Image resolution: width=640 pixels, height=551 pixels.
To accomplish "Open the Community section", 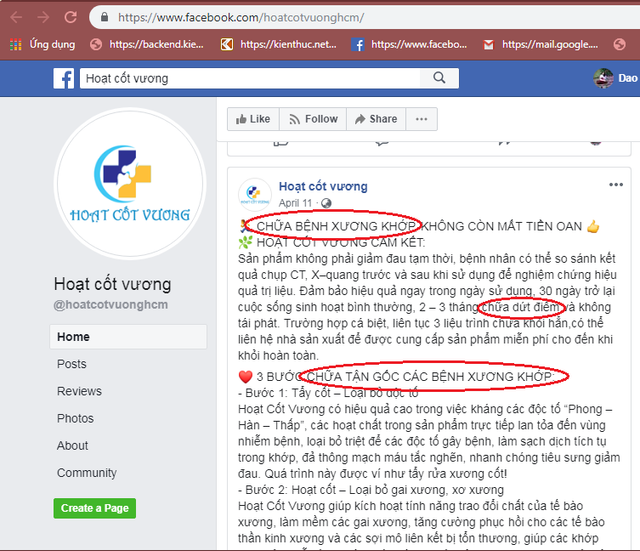I will point(87,473).
